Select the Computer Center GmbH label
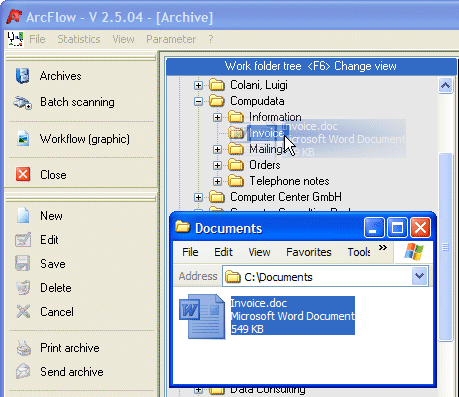Image resolution: width=459 pixels, height=397 pixels. tap(286, 197)
